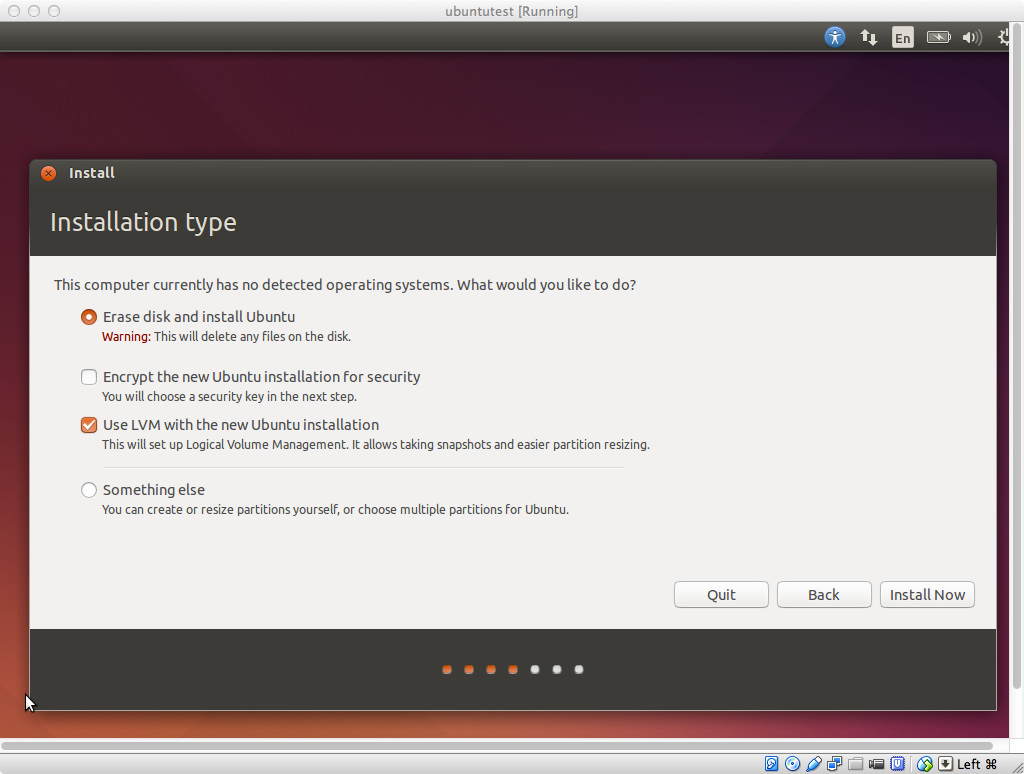1024x774 pixels.
Task: Open the accessibility menu in the top panel
Action: (x=835, y=37)
